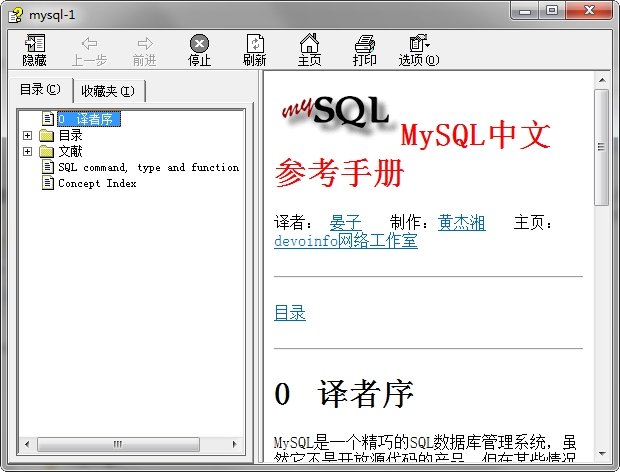Click the content pane vertical scrollbar thumb
Screen dimensions: 620x472
coord(602,147)
